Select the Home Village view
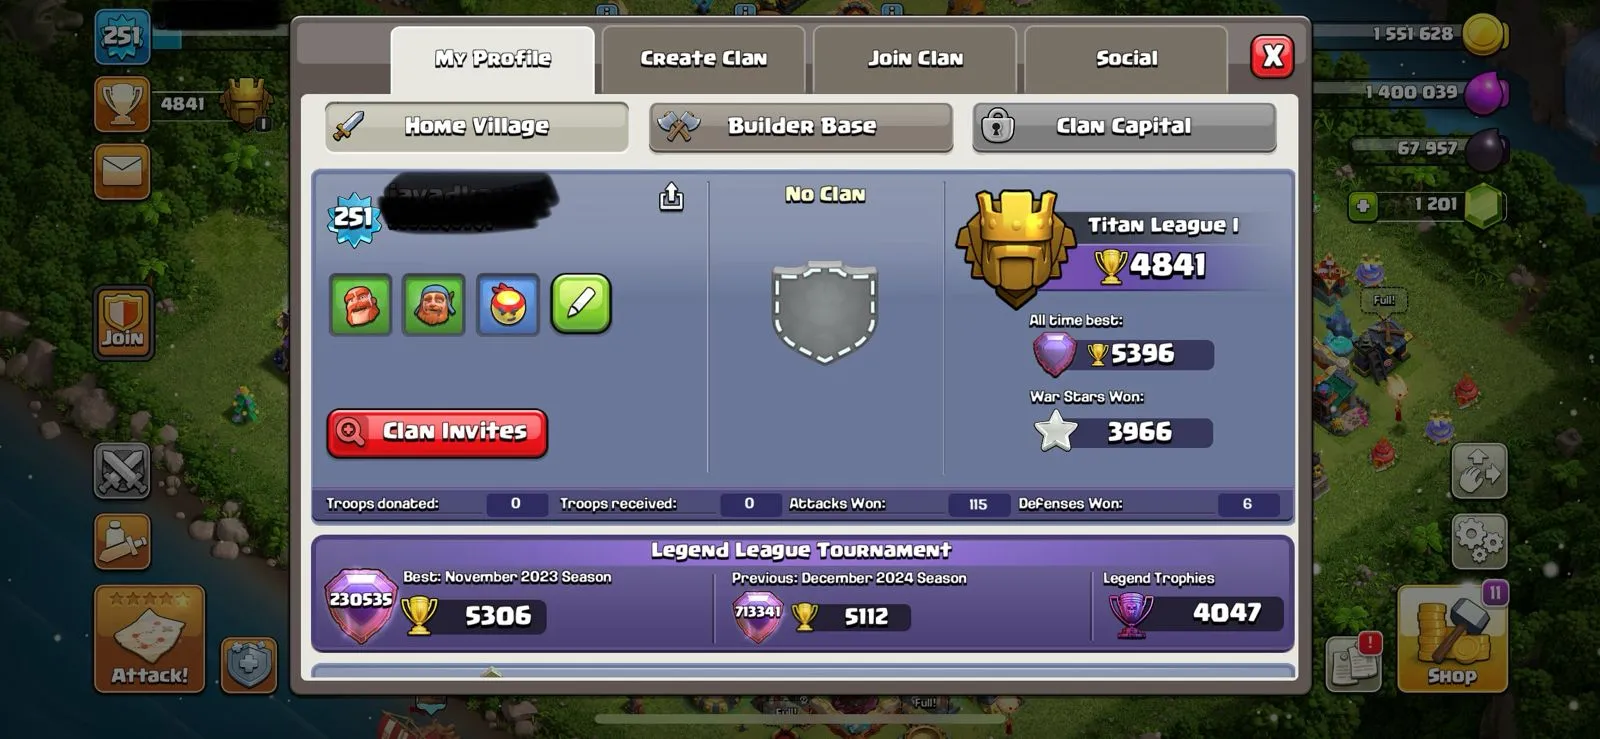Image resolution: width=1600 pixels, height=739 pixels. pyautogui.click(x=477, y=127)
